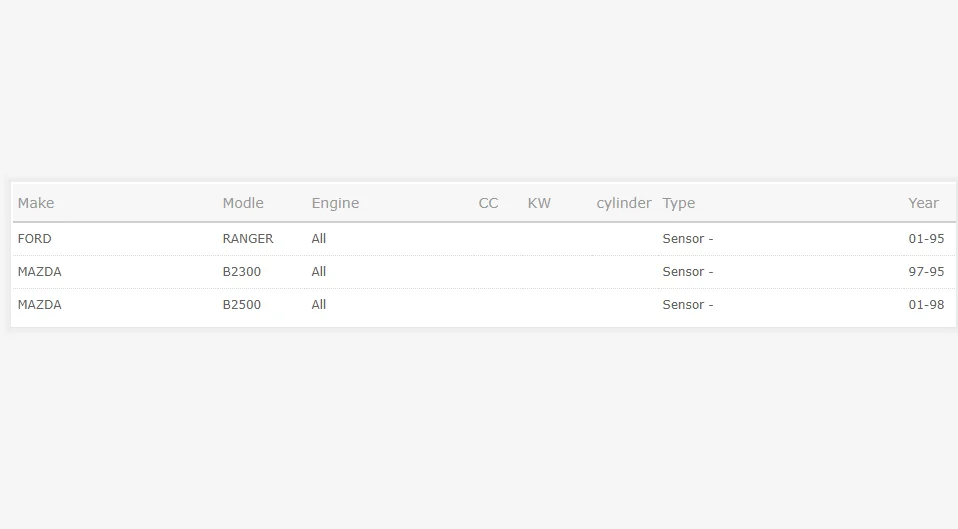This screenshot has width=958, height=529.
Task: Click the RANGER model cell
Action: [248, 239]
